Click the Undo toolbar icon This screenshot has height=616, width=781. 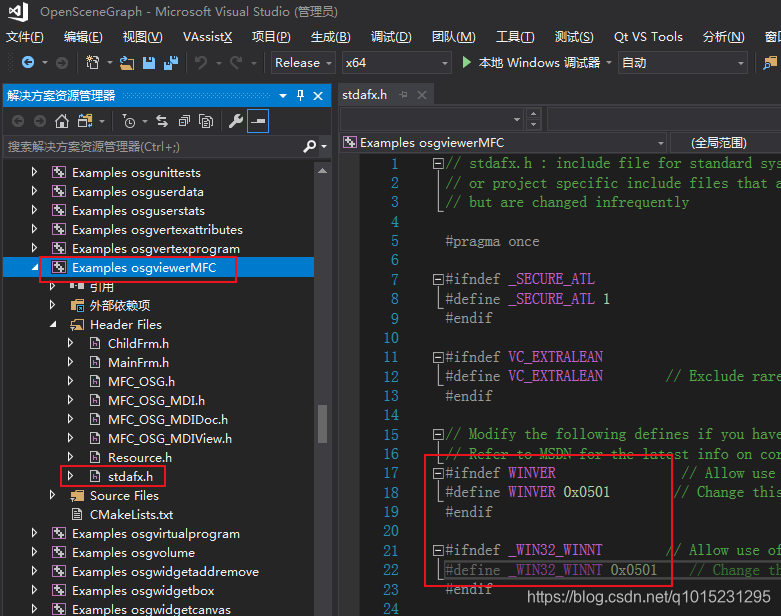(201, 63)
